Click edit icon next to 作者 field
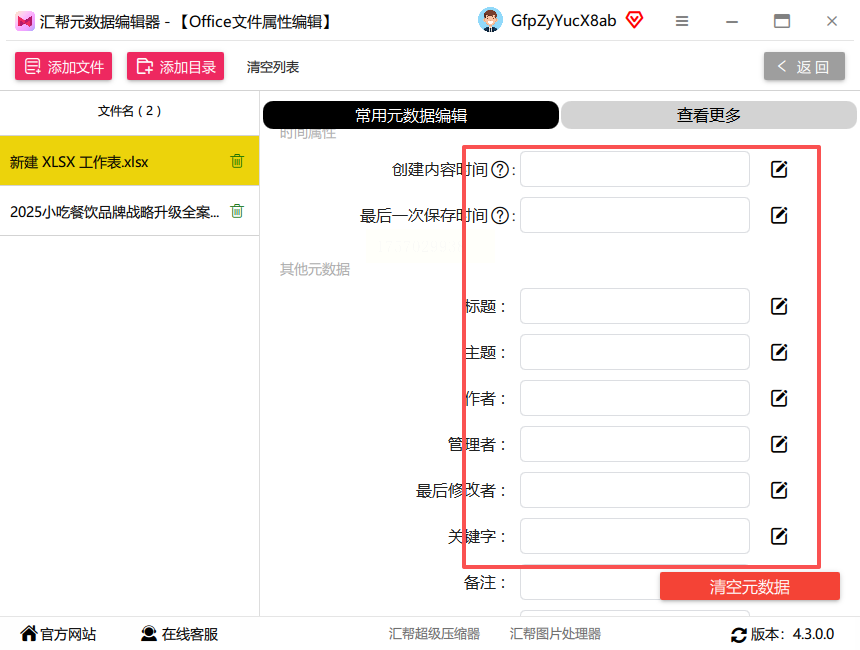 coord(779,398)
